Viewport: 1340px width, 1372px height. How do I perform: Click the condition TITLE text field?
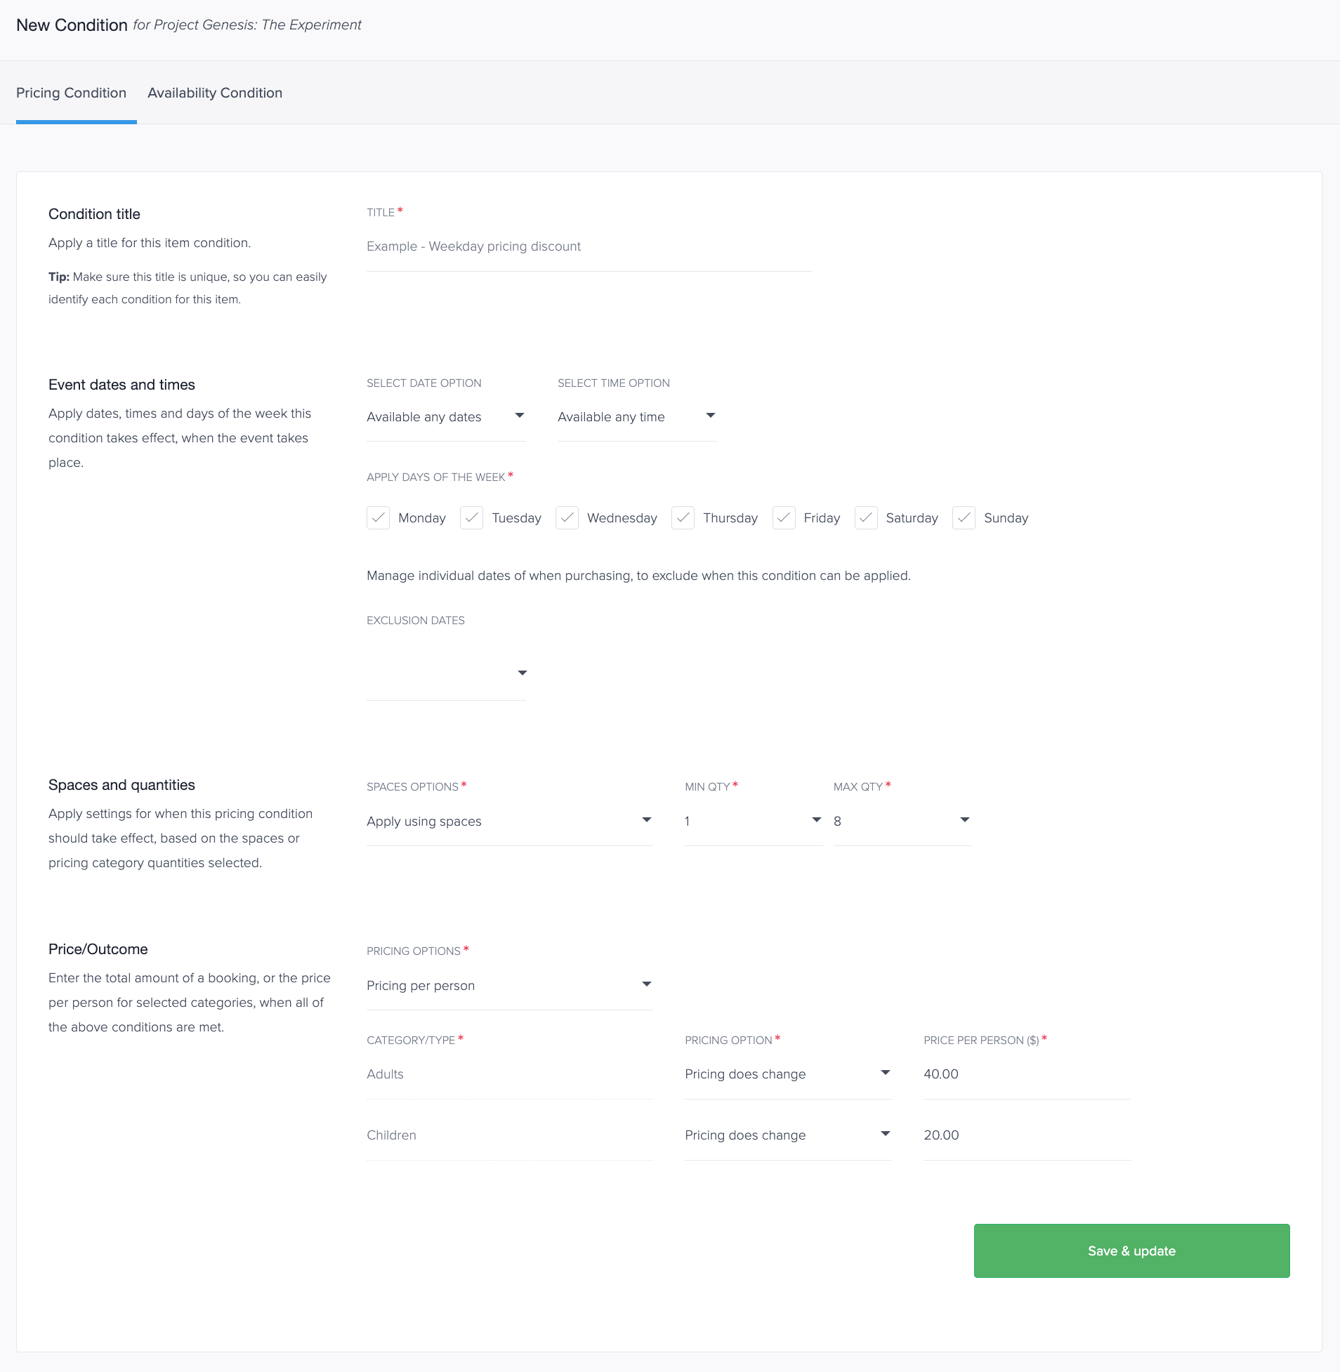(588, 246)
